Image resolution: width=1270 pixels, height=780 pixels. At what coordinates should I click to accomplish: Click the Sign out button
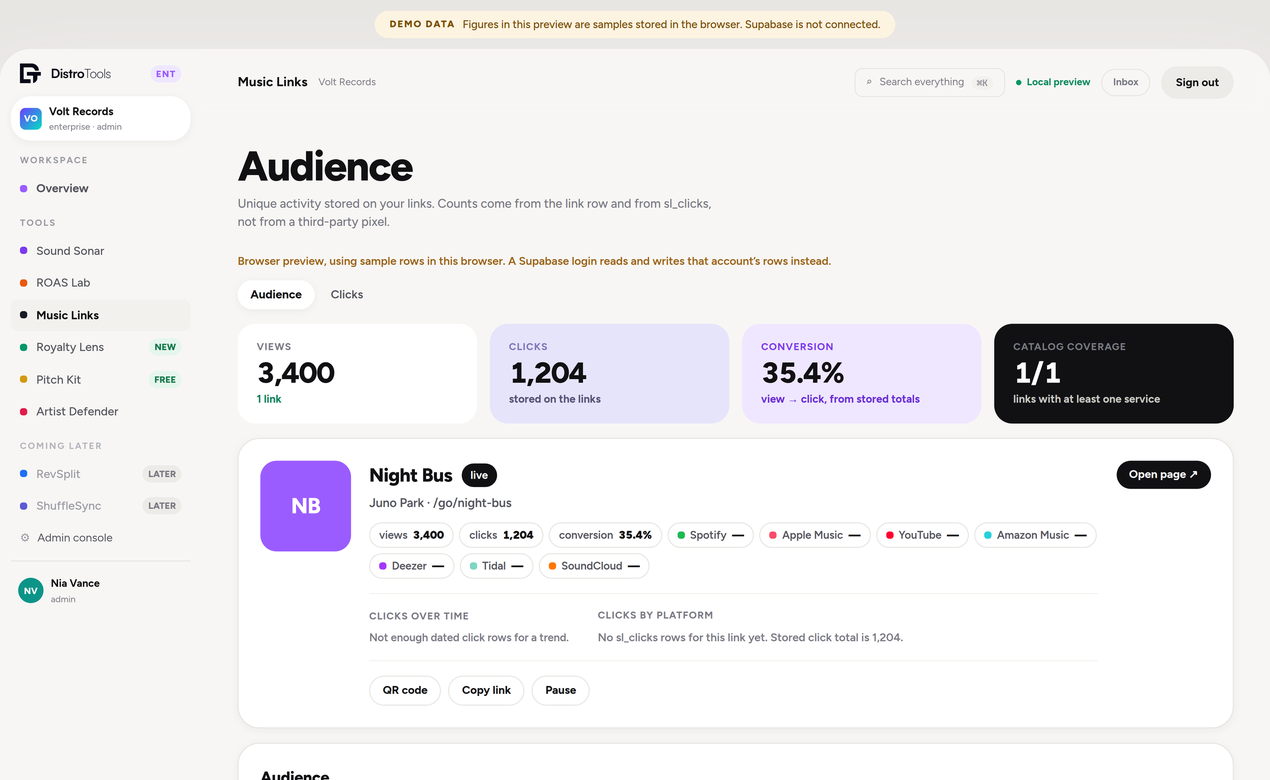(1197, 82)
